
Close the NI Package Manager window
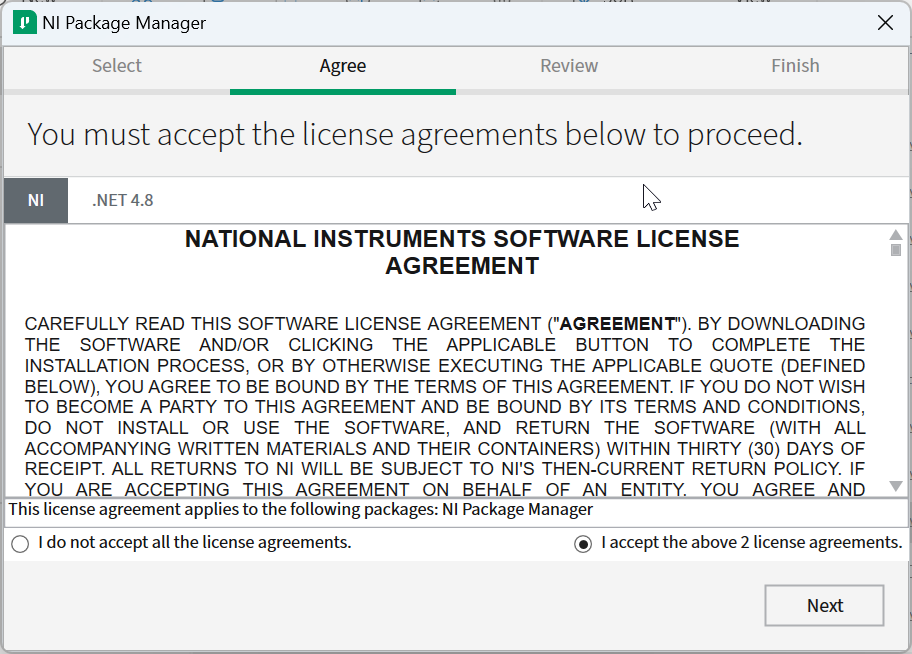[x=885, y=22]
